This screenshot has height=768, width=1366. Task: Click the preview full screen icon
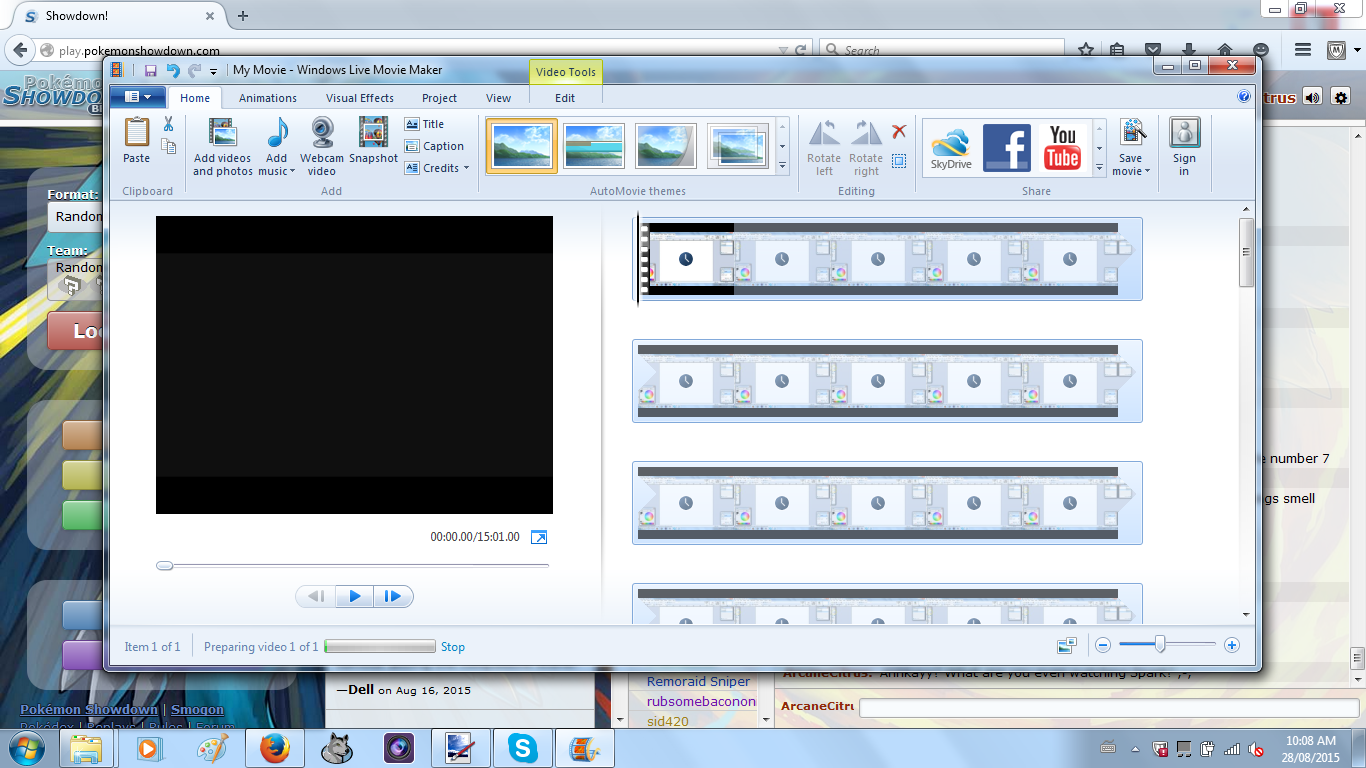538,537
